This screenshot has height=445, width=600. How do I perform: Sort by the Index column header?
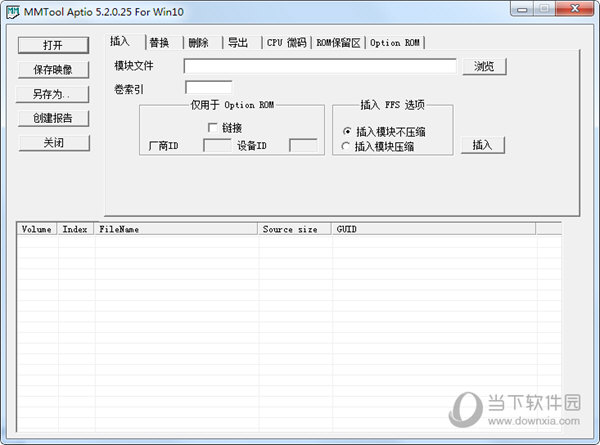(75, 229)
